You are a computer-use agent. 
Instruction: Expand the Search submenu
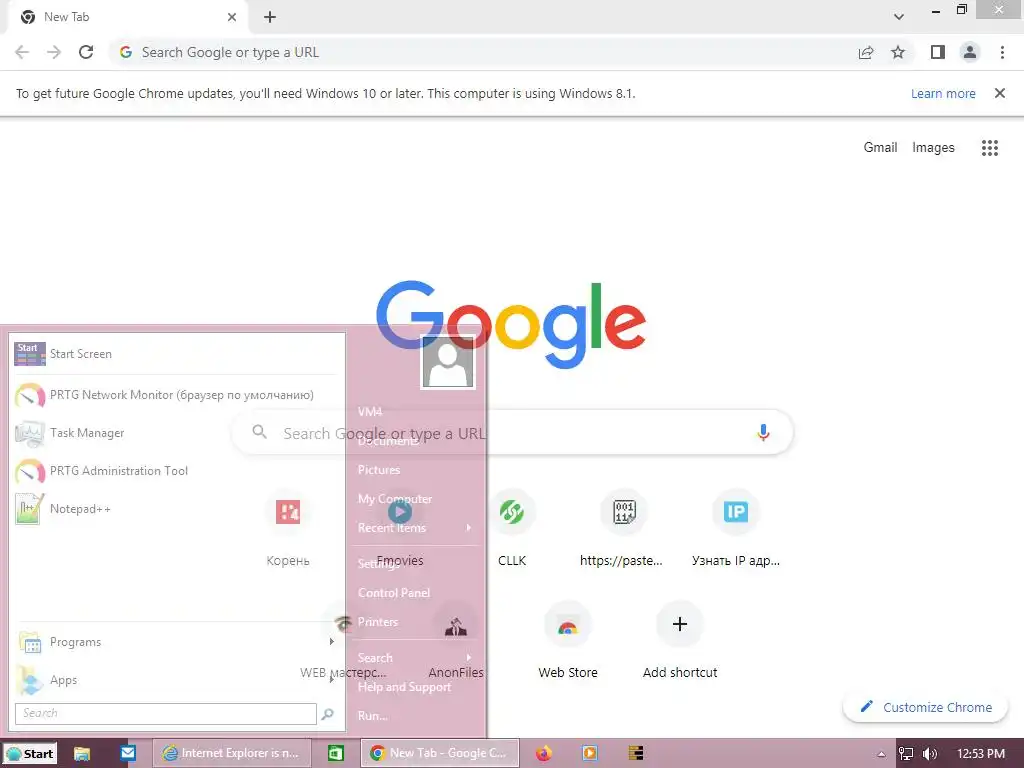click(417, 658)
